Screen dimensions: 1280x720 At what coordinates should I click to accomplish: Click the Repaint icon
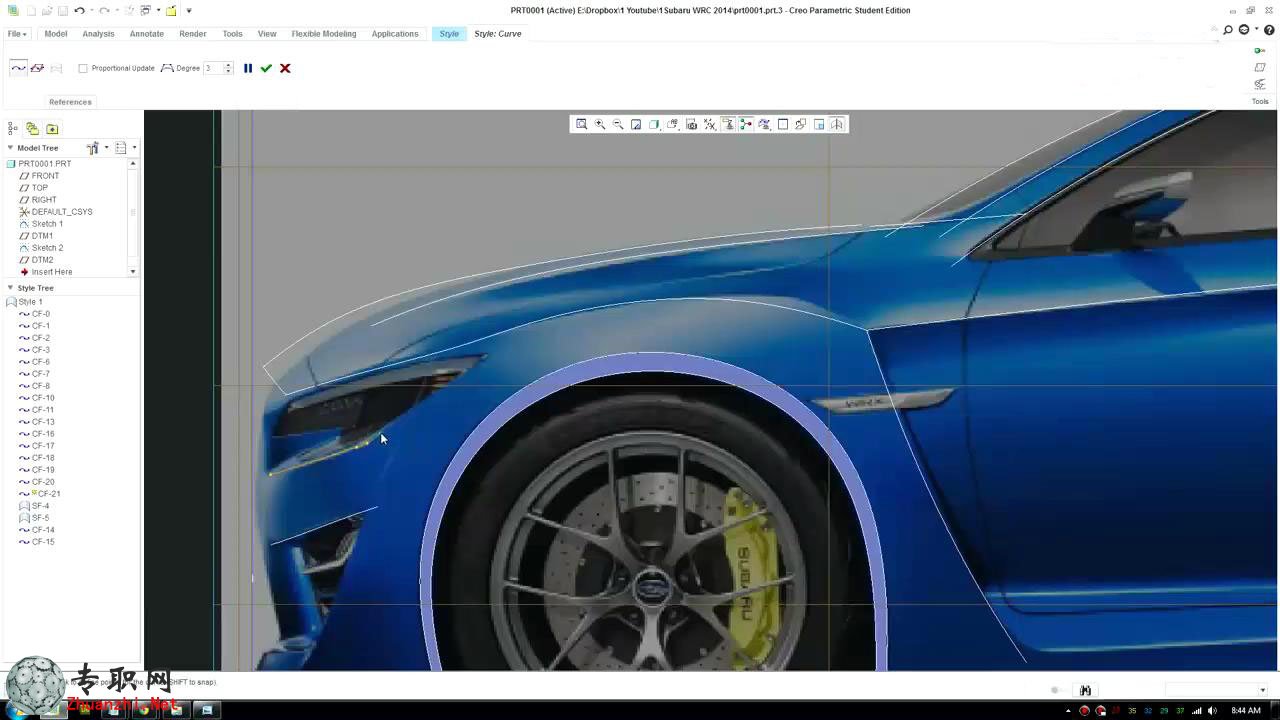click(636, 124)
